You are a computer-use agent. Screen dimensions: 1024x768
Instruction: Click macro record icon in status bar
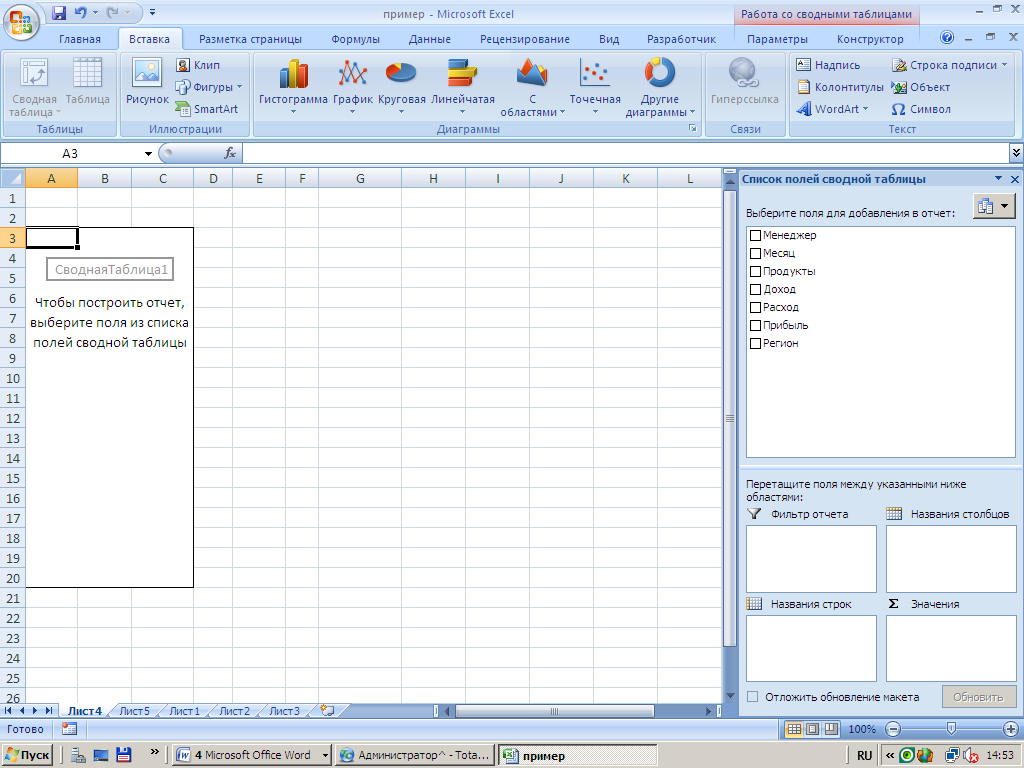(69, 729)
